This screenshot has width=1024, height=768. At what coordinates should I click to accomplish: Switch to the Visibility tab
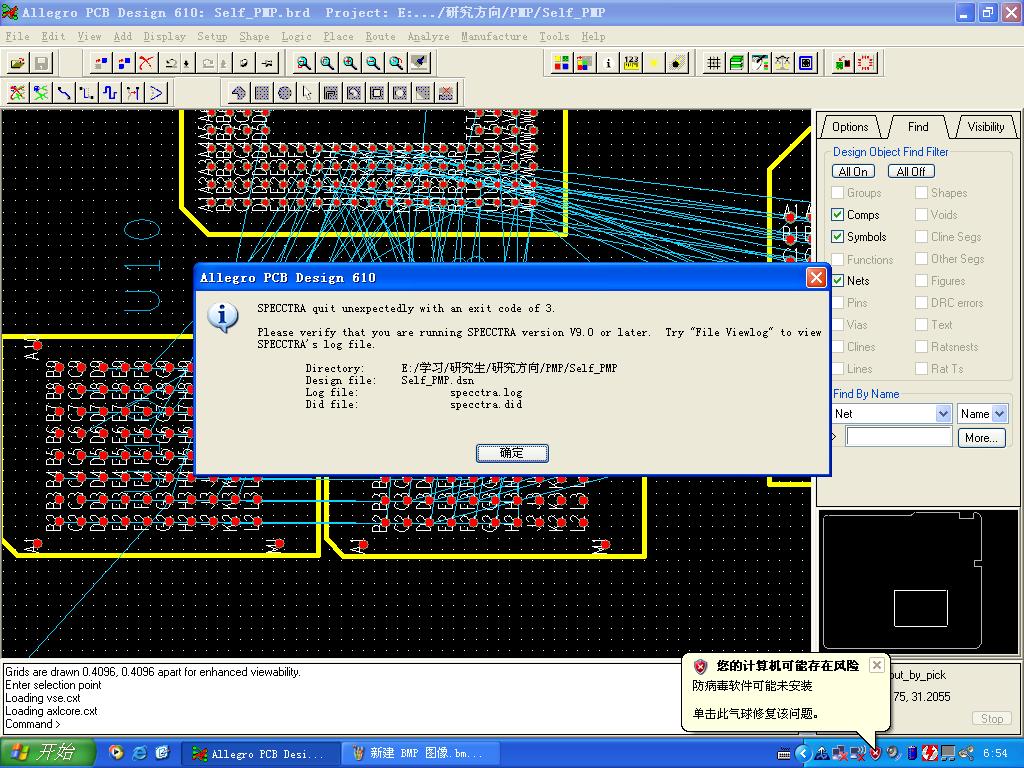click(x=985, y=127)
